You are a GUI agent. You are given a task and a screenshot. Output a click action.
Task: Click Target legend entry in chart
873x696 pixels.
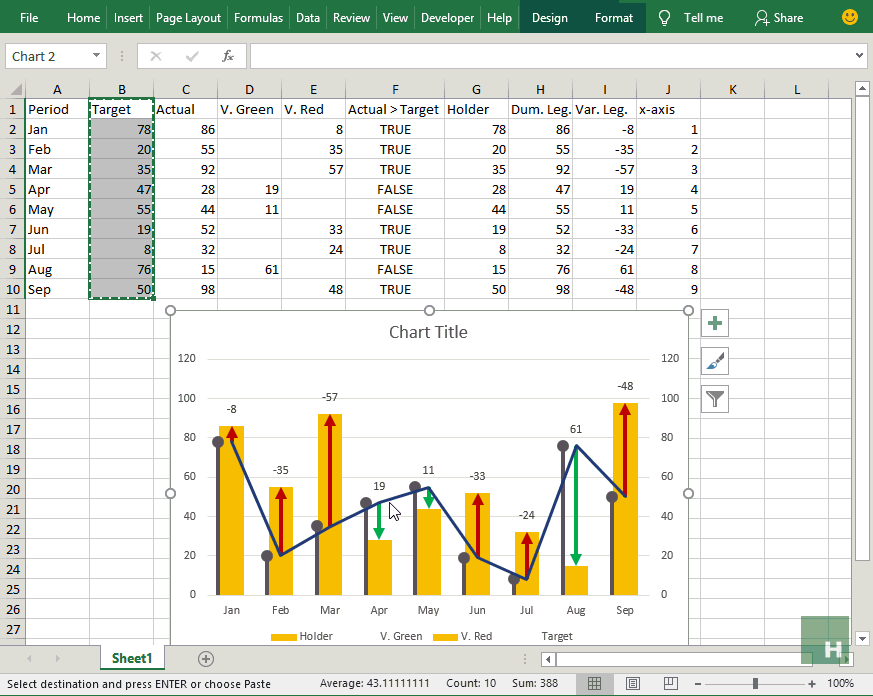(557, 636)
